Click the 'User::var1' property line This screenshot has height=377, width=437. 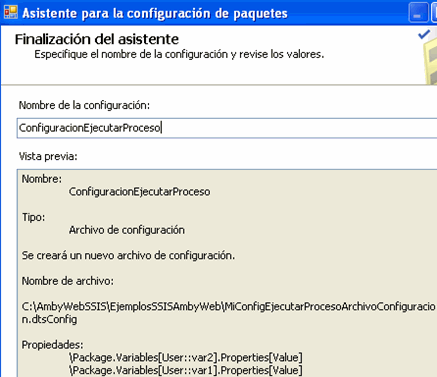[x=186, y=370]
